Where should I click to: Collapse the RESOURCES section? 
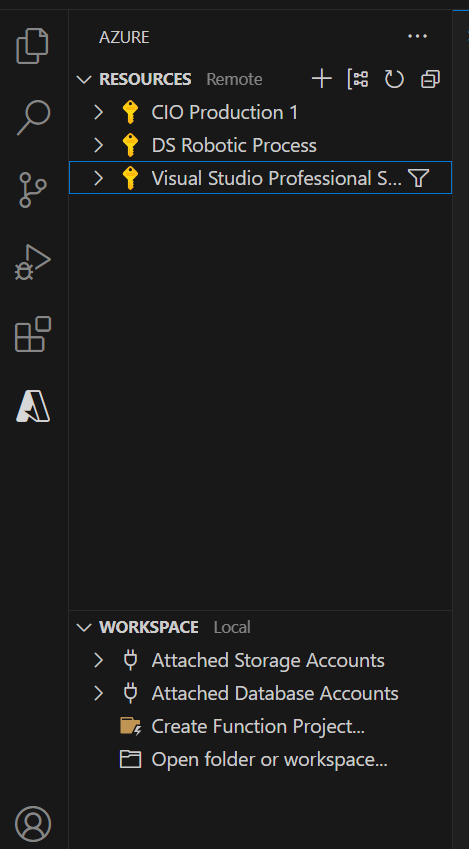[84, 80]
